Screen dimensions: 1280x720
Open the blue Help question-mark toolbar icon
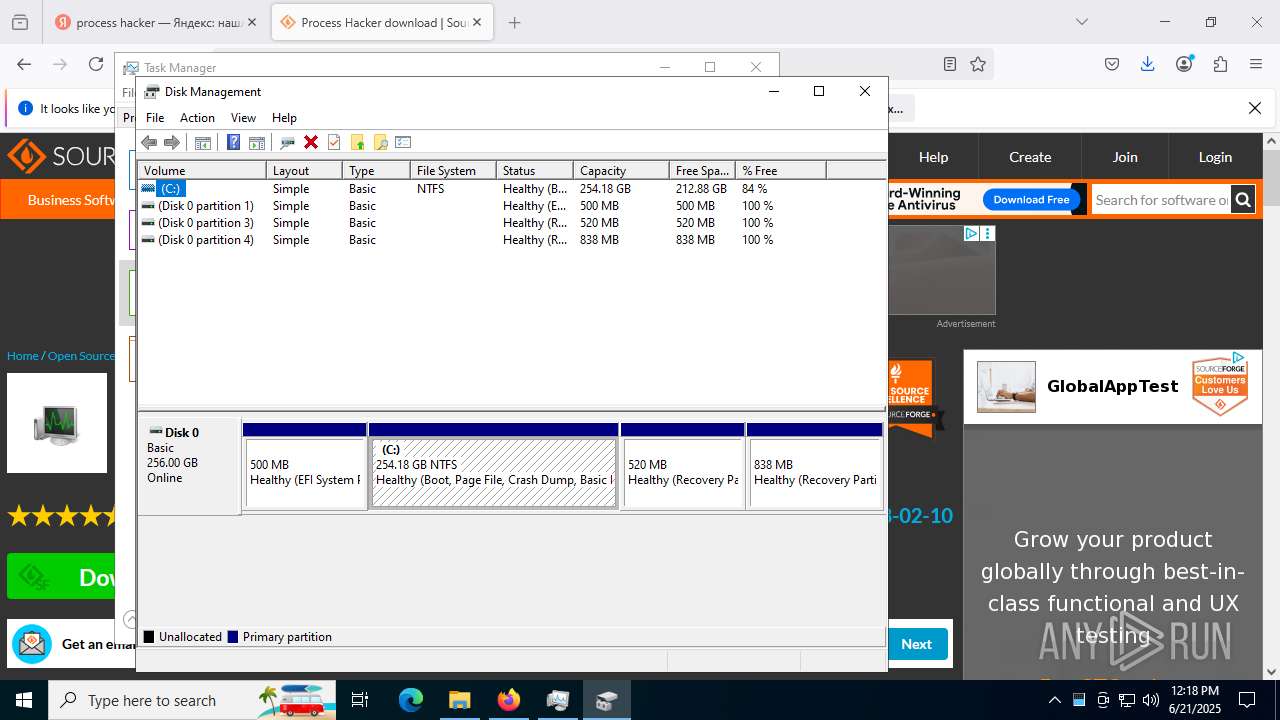[233, 142]
